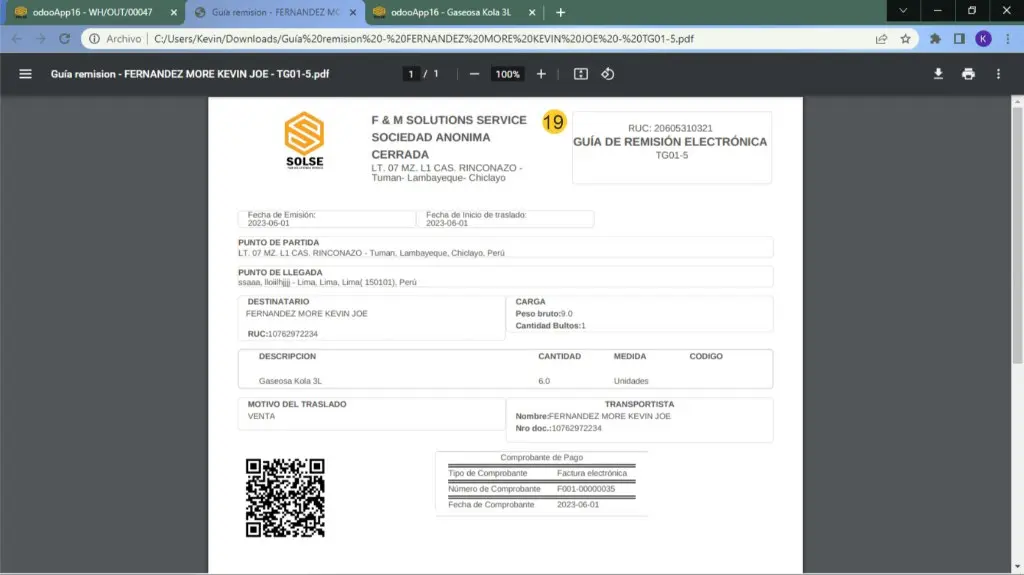This screenshot has width=1024, height=575.
Task: Click the fit to page icon
Action: pyautogui.click(x=581, y=74)
